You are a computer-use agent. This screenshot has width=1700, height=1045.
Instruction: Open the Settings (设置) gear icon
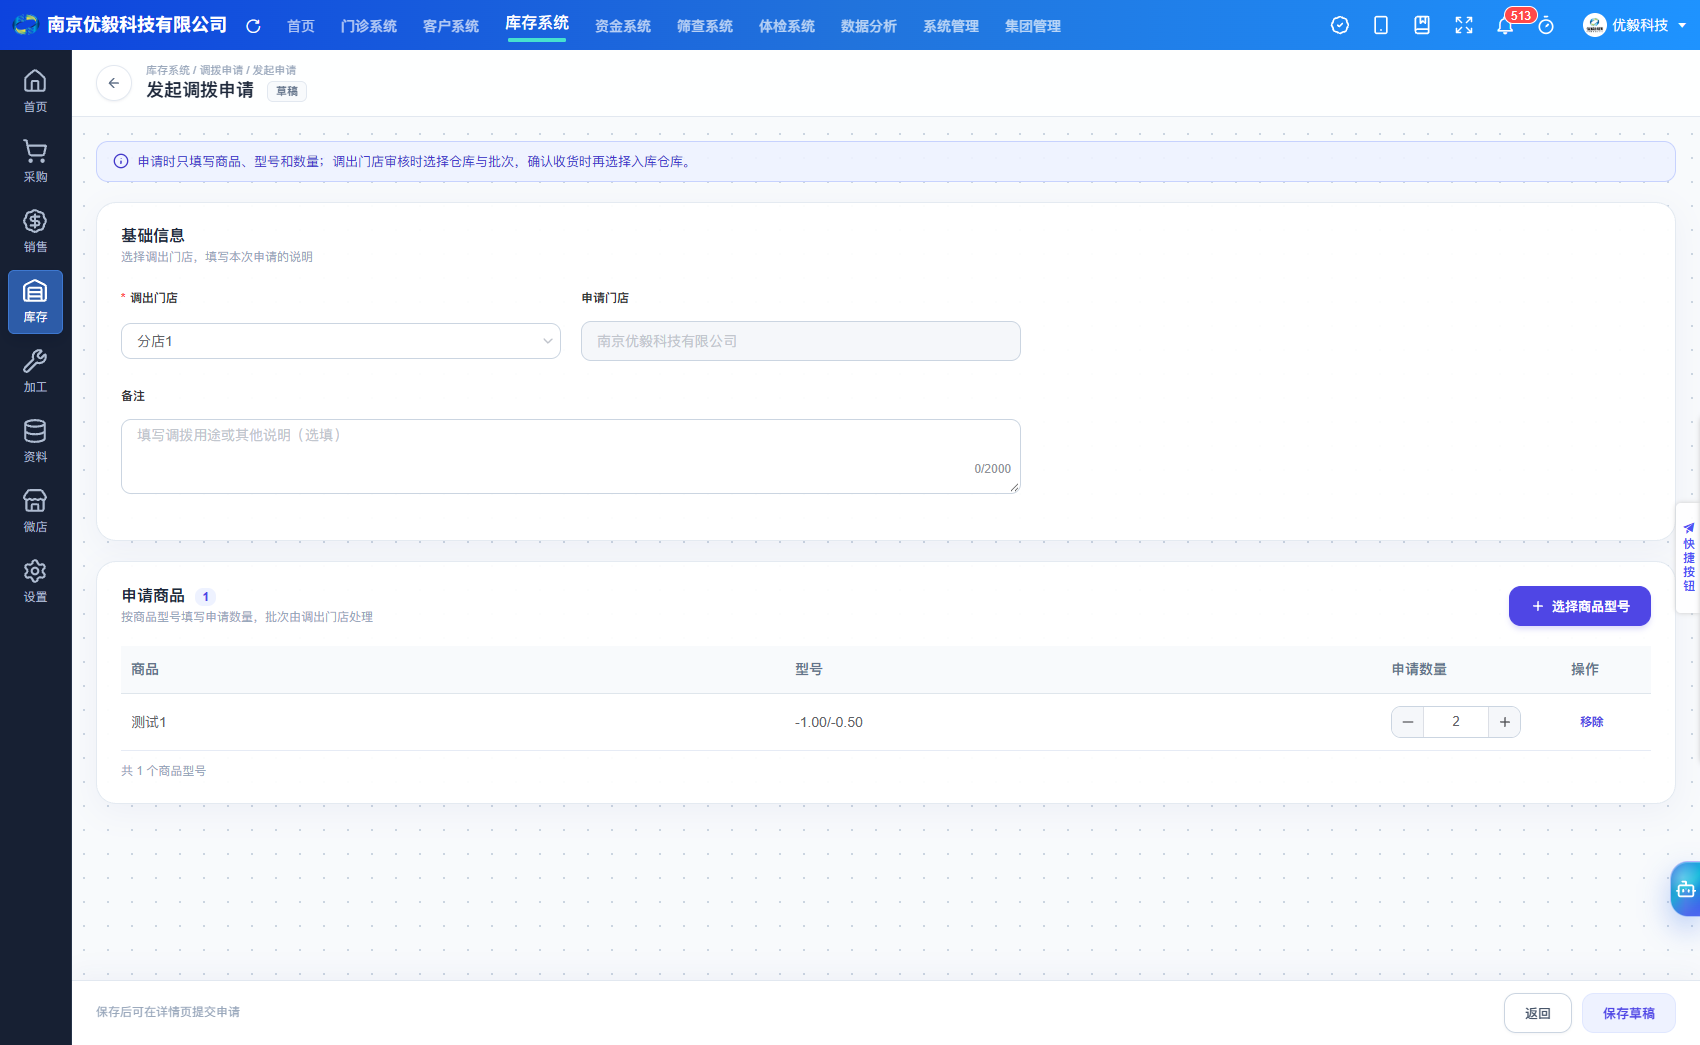(35, 581)
